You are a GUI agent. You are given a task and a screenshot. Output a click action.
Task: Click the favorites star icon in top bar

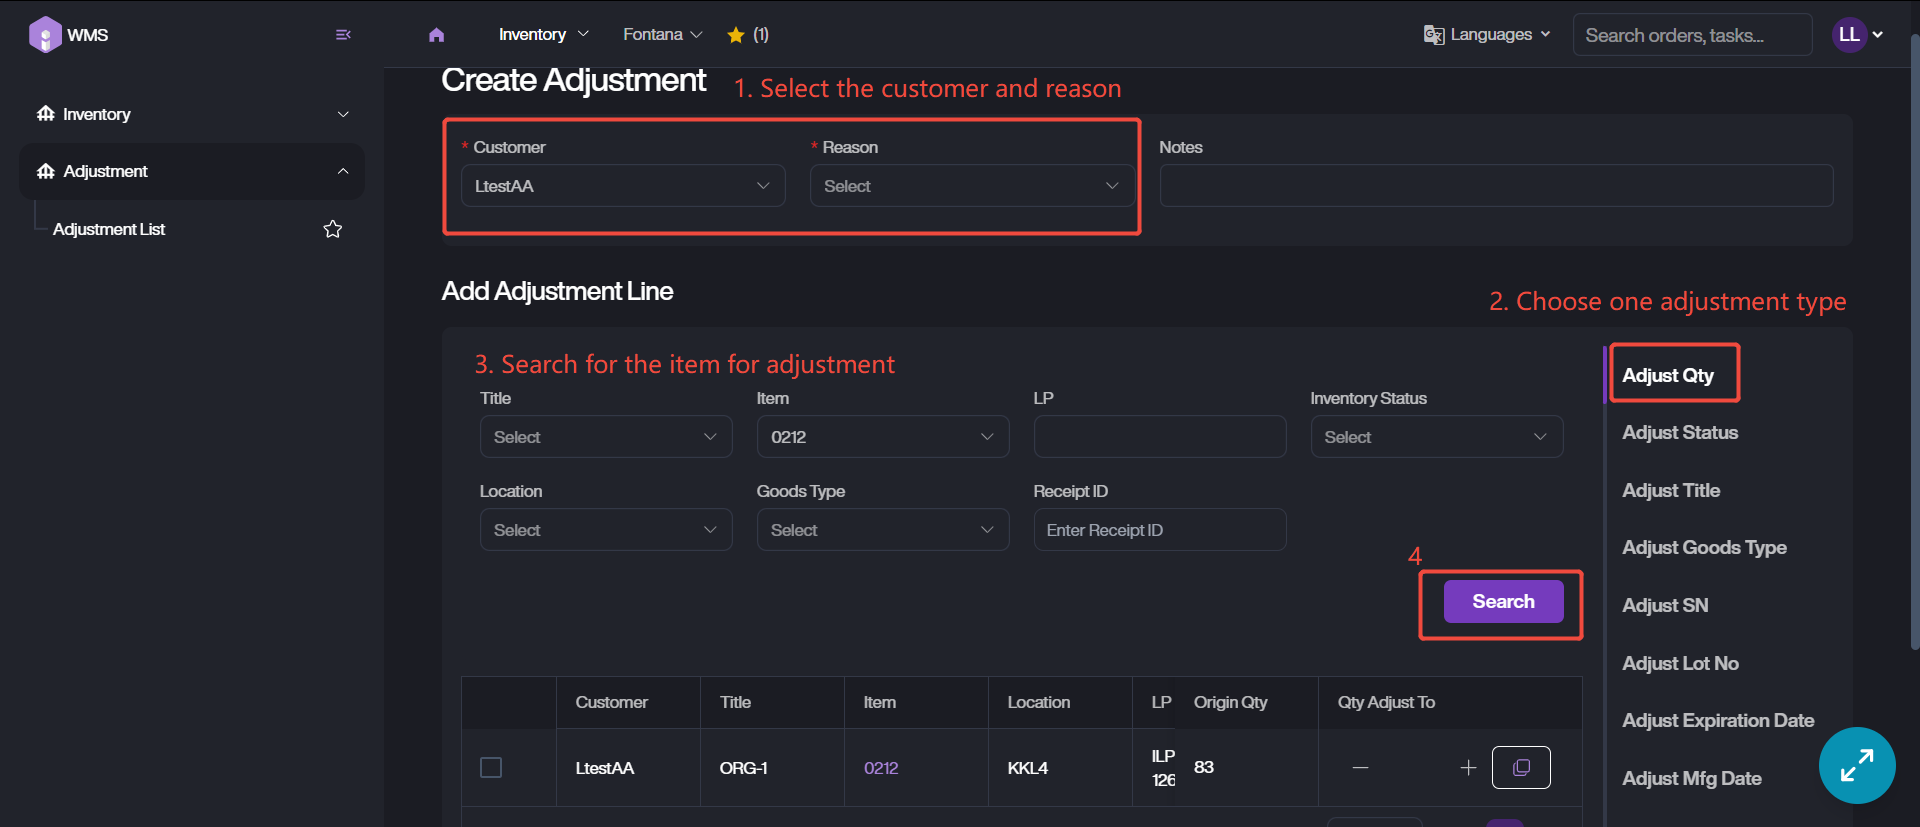coord(736,35)
